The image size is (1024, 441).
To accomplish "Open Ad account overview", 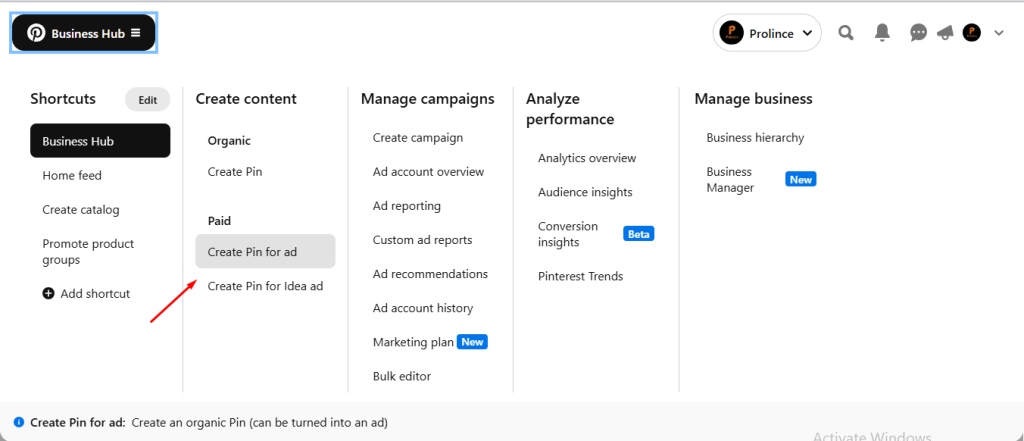I will pyautogui.click(x=428, y=172).
